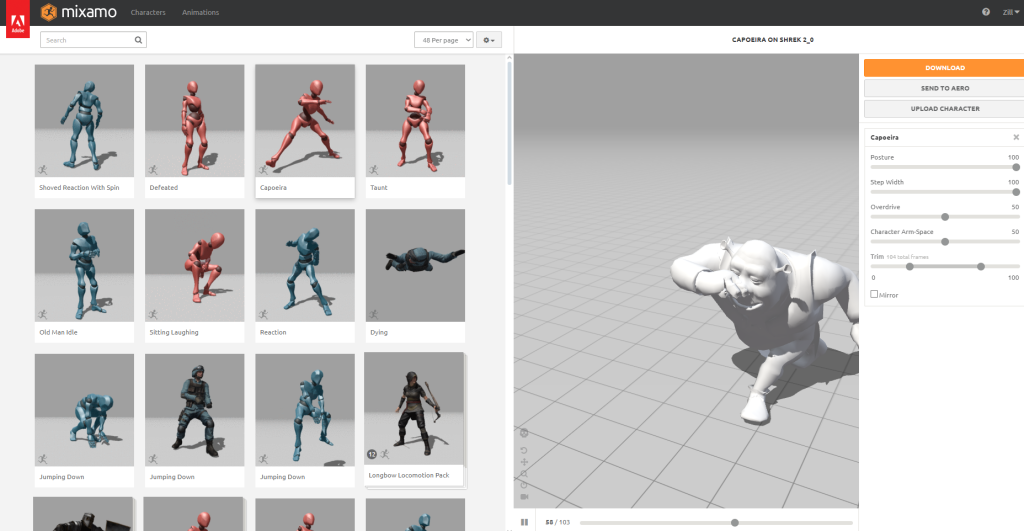Open the Animations tab
Viewport: 1024px width, 531px height.
pos(200,12)
